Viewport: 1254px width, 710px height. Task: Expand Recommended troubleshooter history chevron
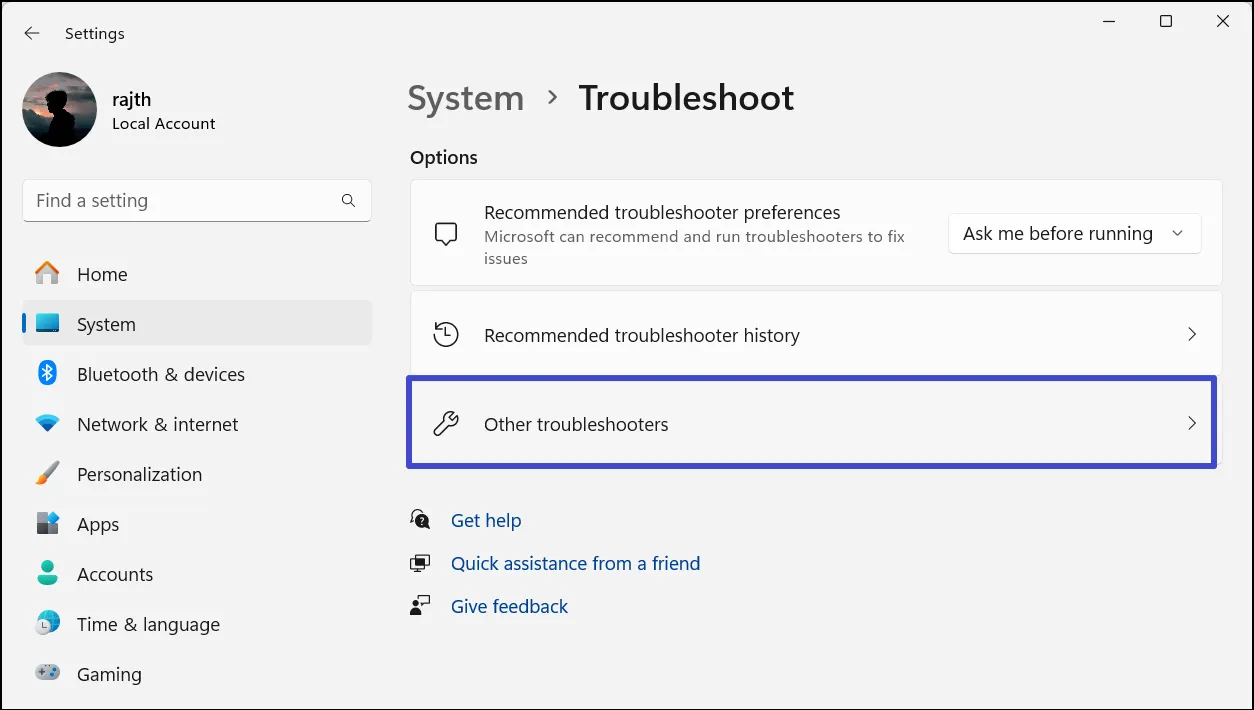coord(1191,335)
